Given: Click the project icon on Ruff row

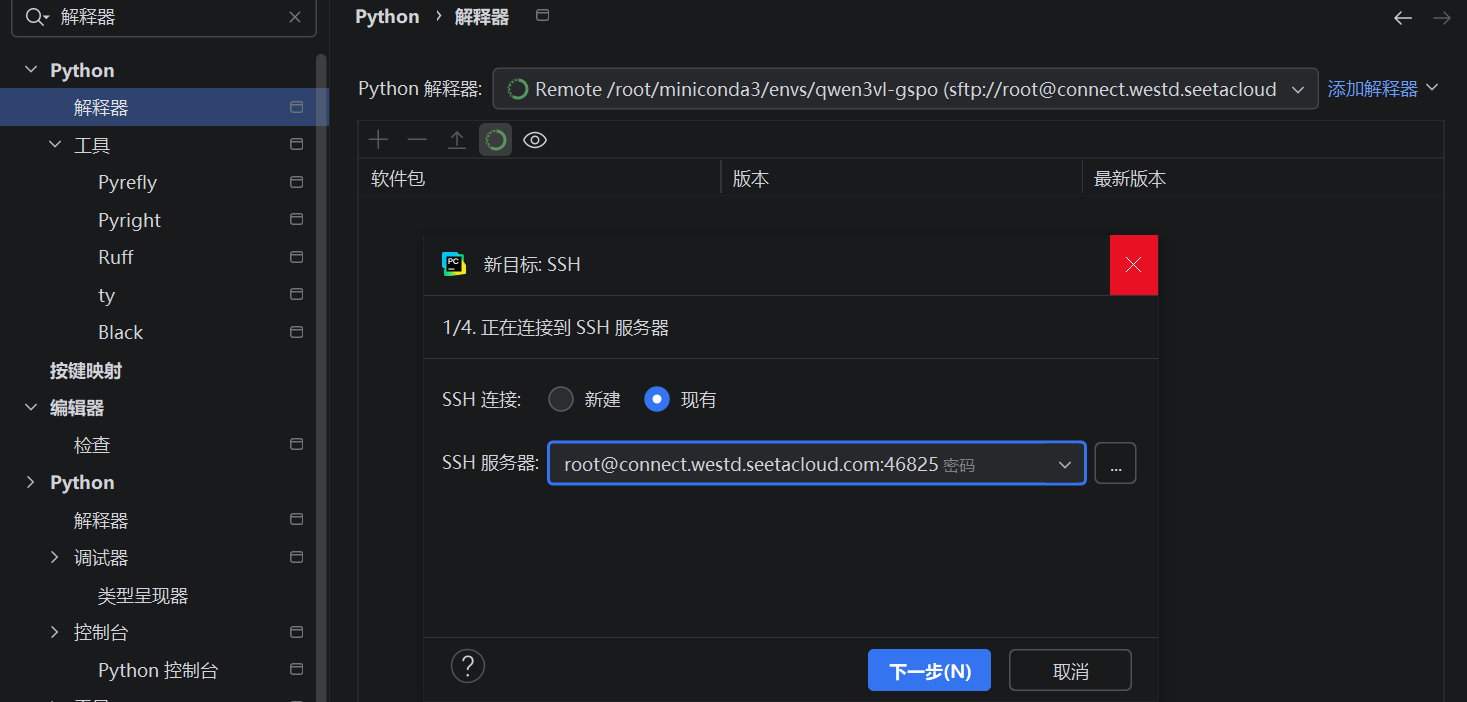Looking at the screenshot, I should pyautogui.click(x=296, y=257).
